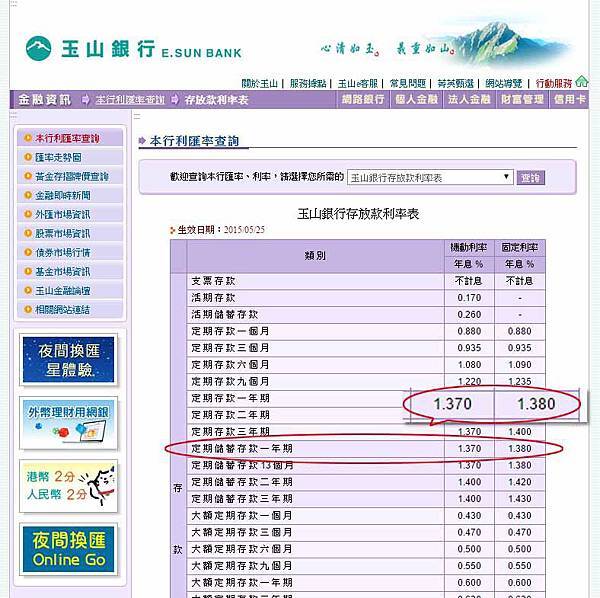Click 機動利率 column header
Image resolution: width=600 pixels, height=598 pixels.
click(469, 248)
